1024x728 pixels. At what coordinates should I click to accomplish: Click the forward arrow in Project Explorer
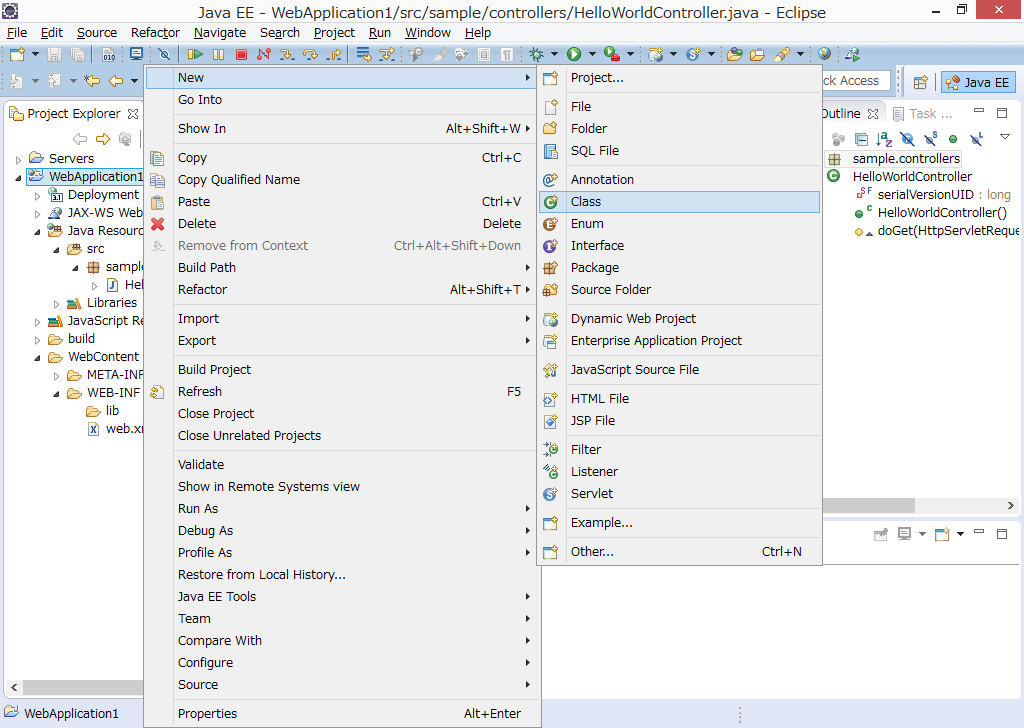(x=103, y=138)
